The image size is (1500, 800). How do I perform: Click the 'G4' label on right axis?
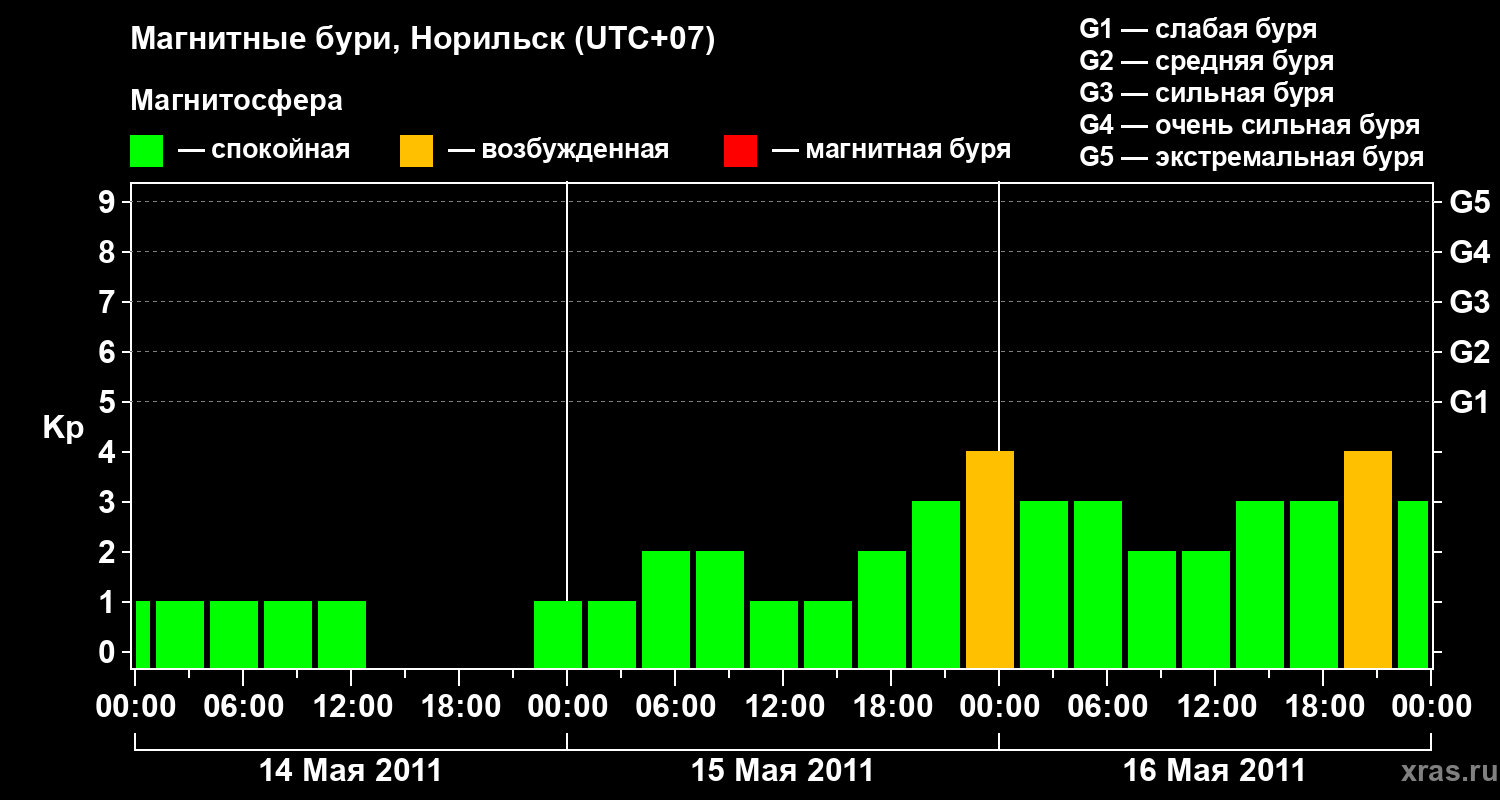[x=1469, y=253]
